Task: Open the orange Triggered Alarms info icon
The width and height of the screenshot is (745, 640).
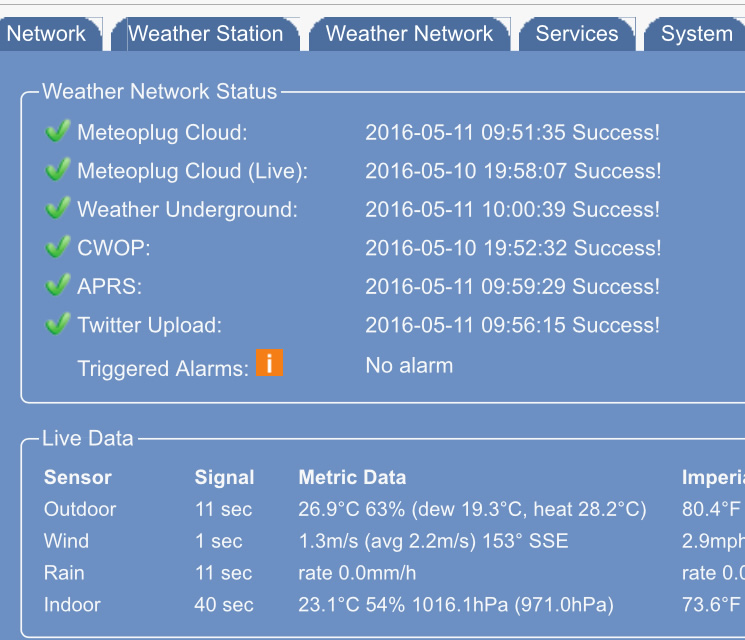Action: tap(269, 363)
